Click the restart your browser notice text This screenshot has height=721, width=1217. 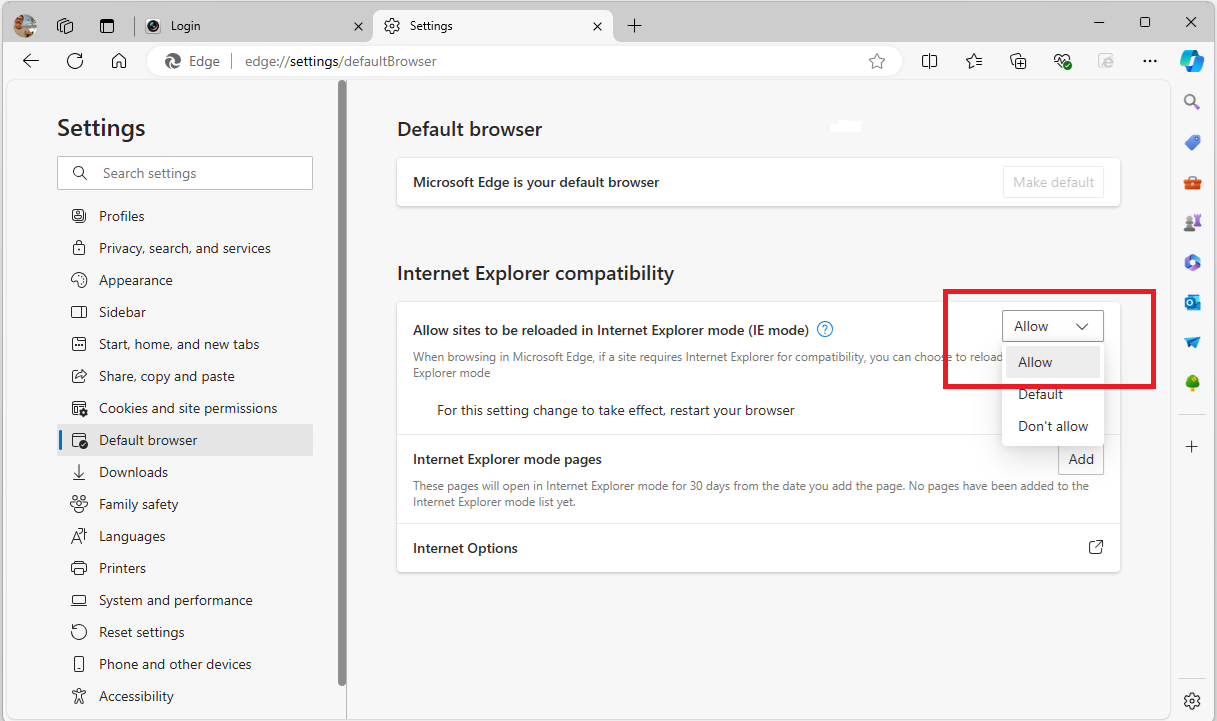point(616,410)
